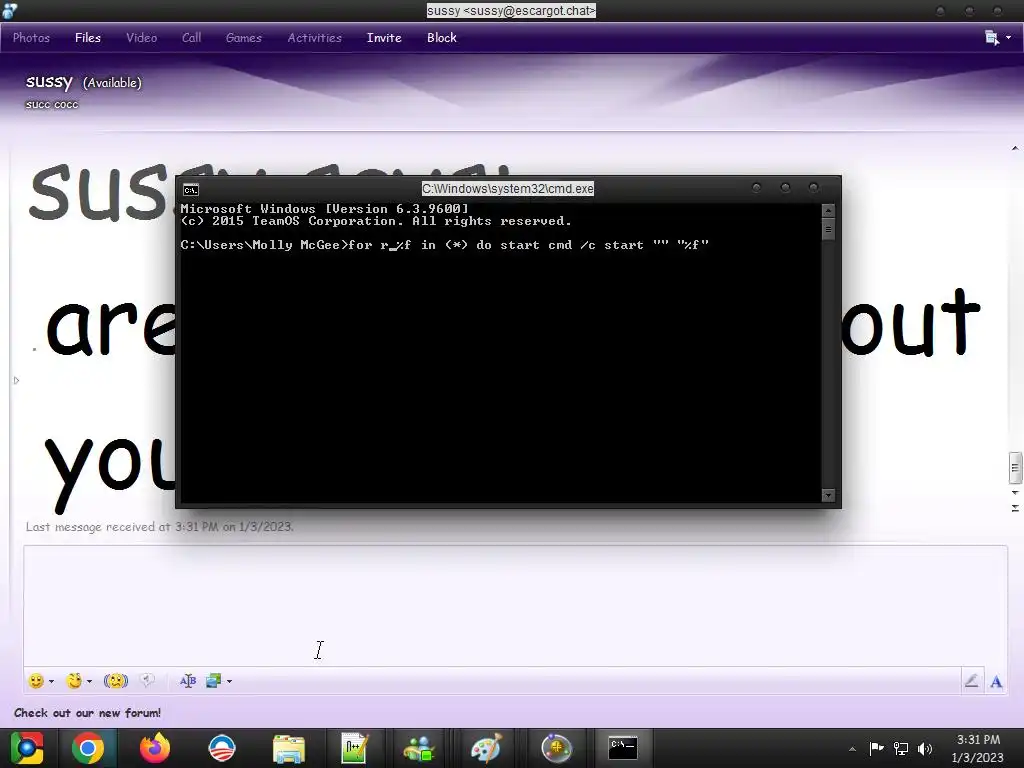The height and width of the screenshot is (768, 1024).
Task: Open volume speaker tray icon
Action: [x=925, y=748]
